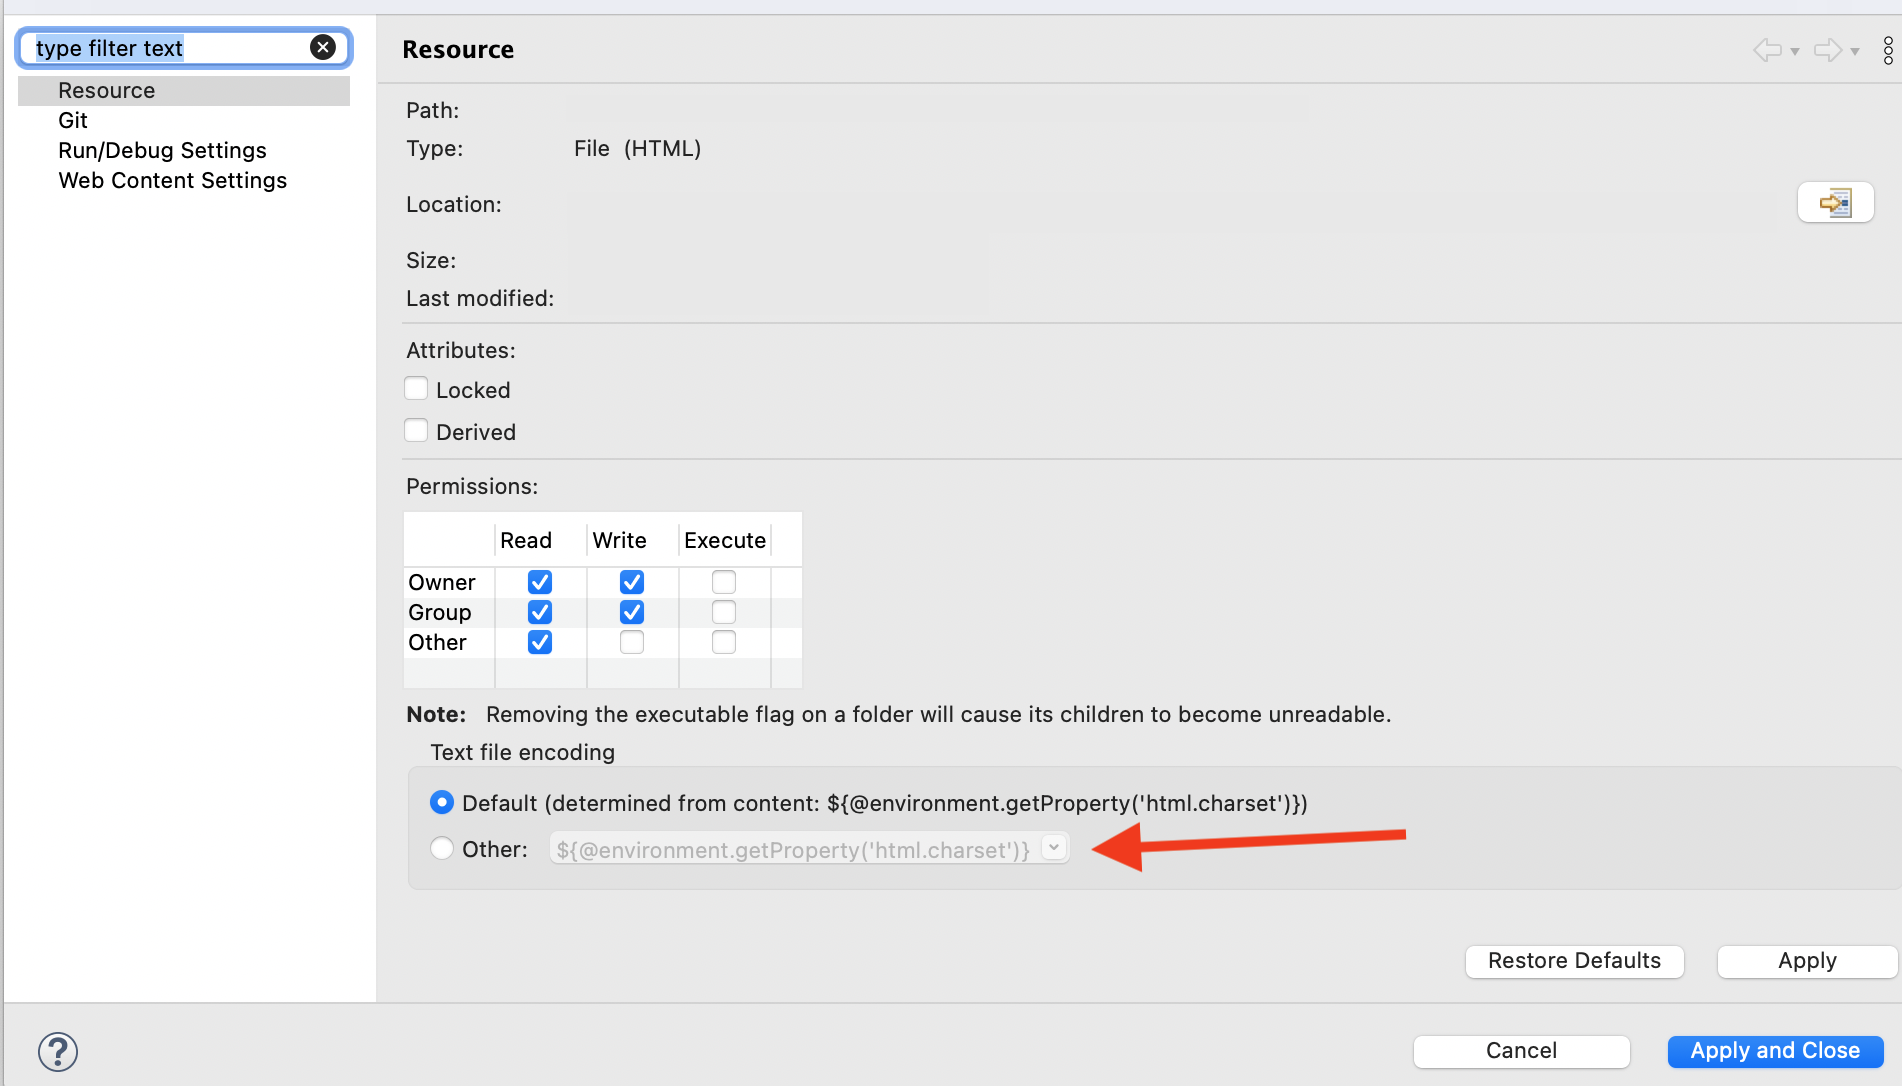Clear the filter text with the X icon
This screenshot has height=1086, width=1902.
[323, 47]
